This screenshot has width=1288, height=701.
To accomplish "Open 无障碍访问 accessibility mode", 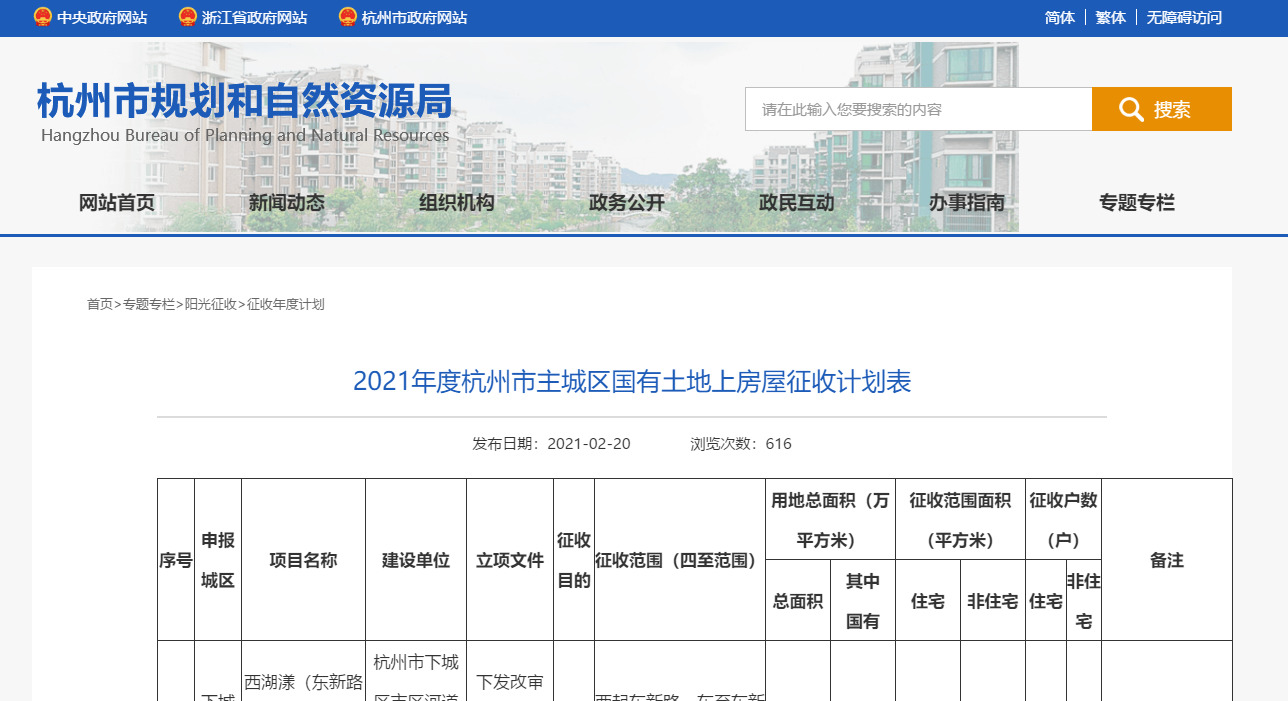I will pyautogui.click(x=1184, y=18).
